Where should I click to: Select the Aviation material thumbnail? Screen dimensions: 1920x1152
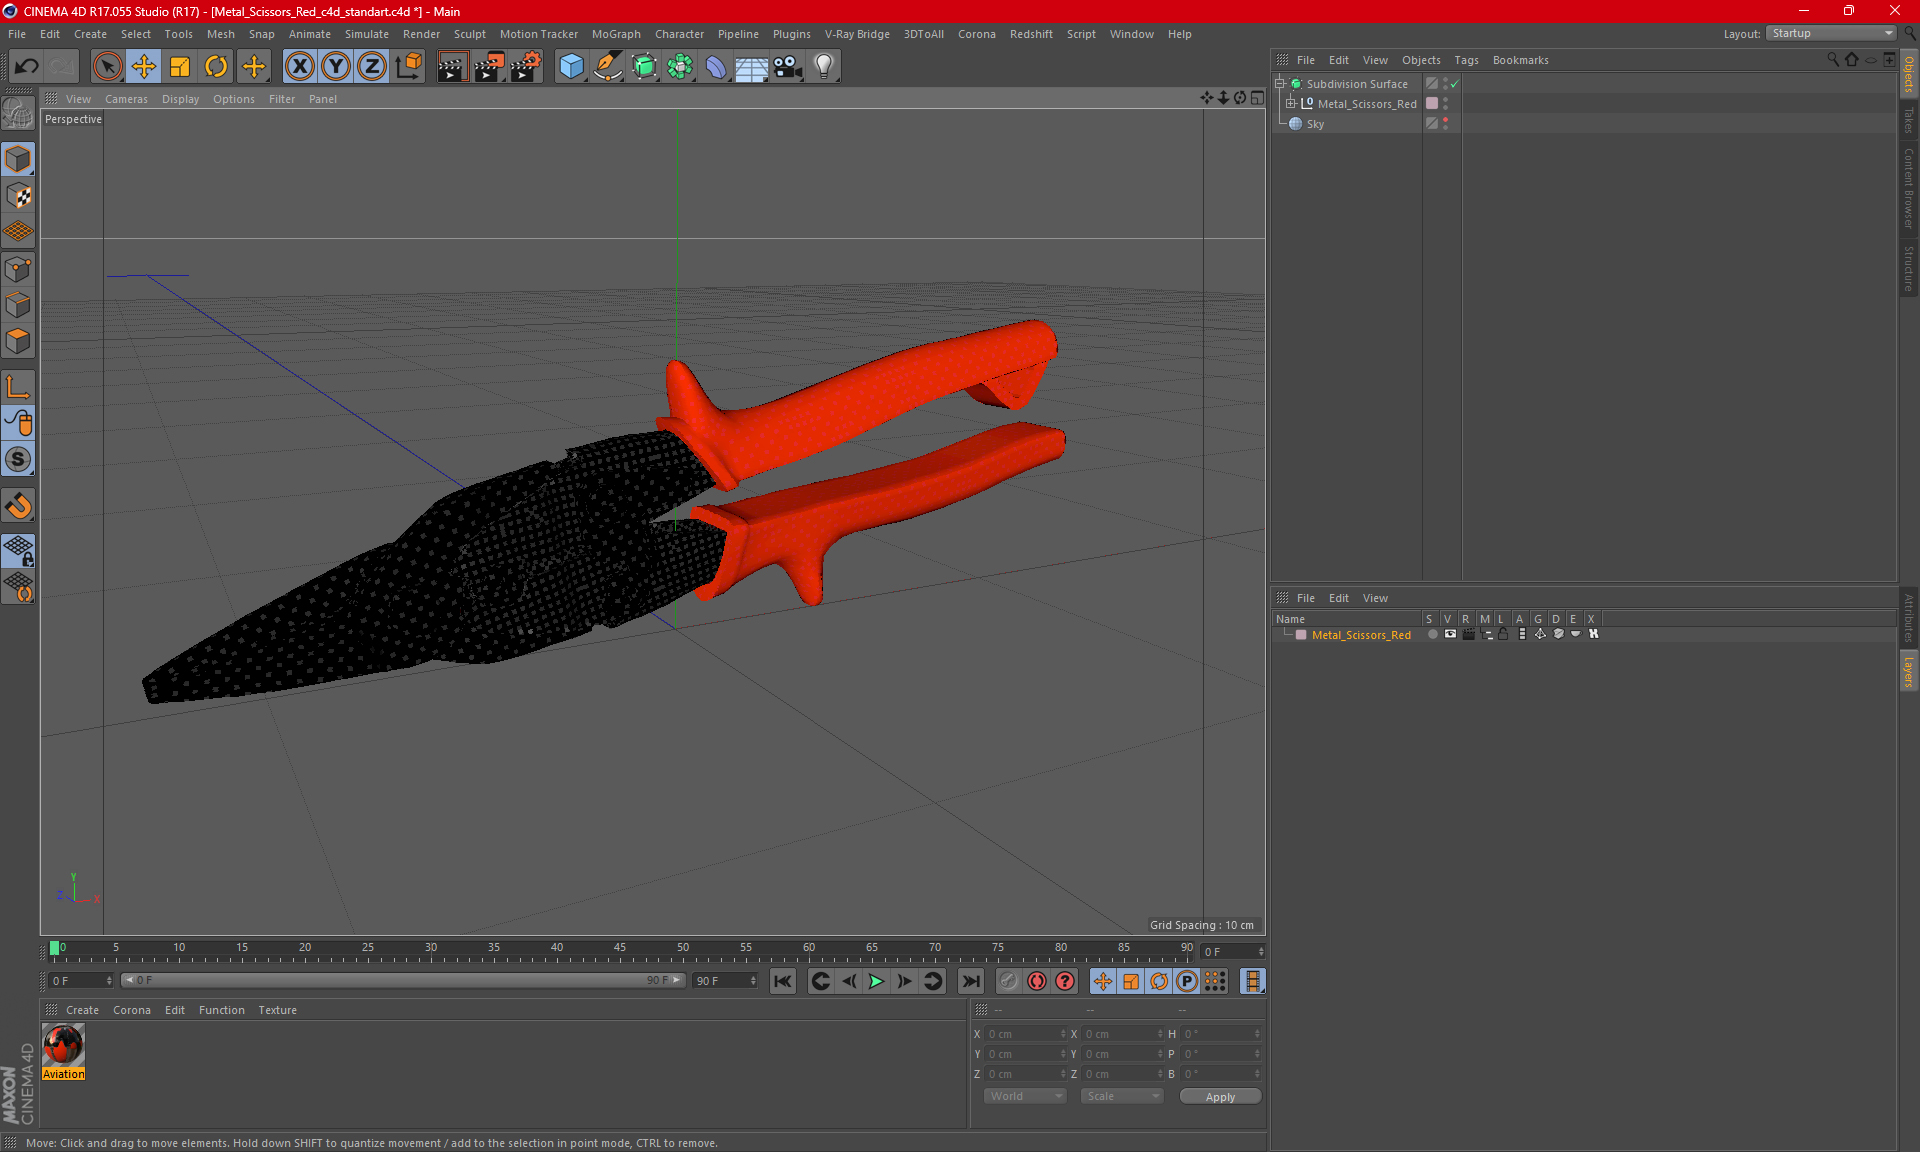pyautogui.click(x=63, y=1046)
